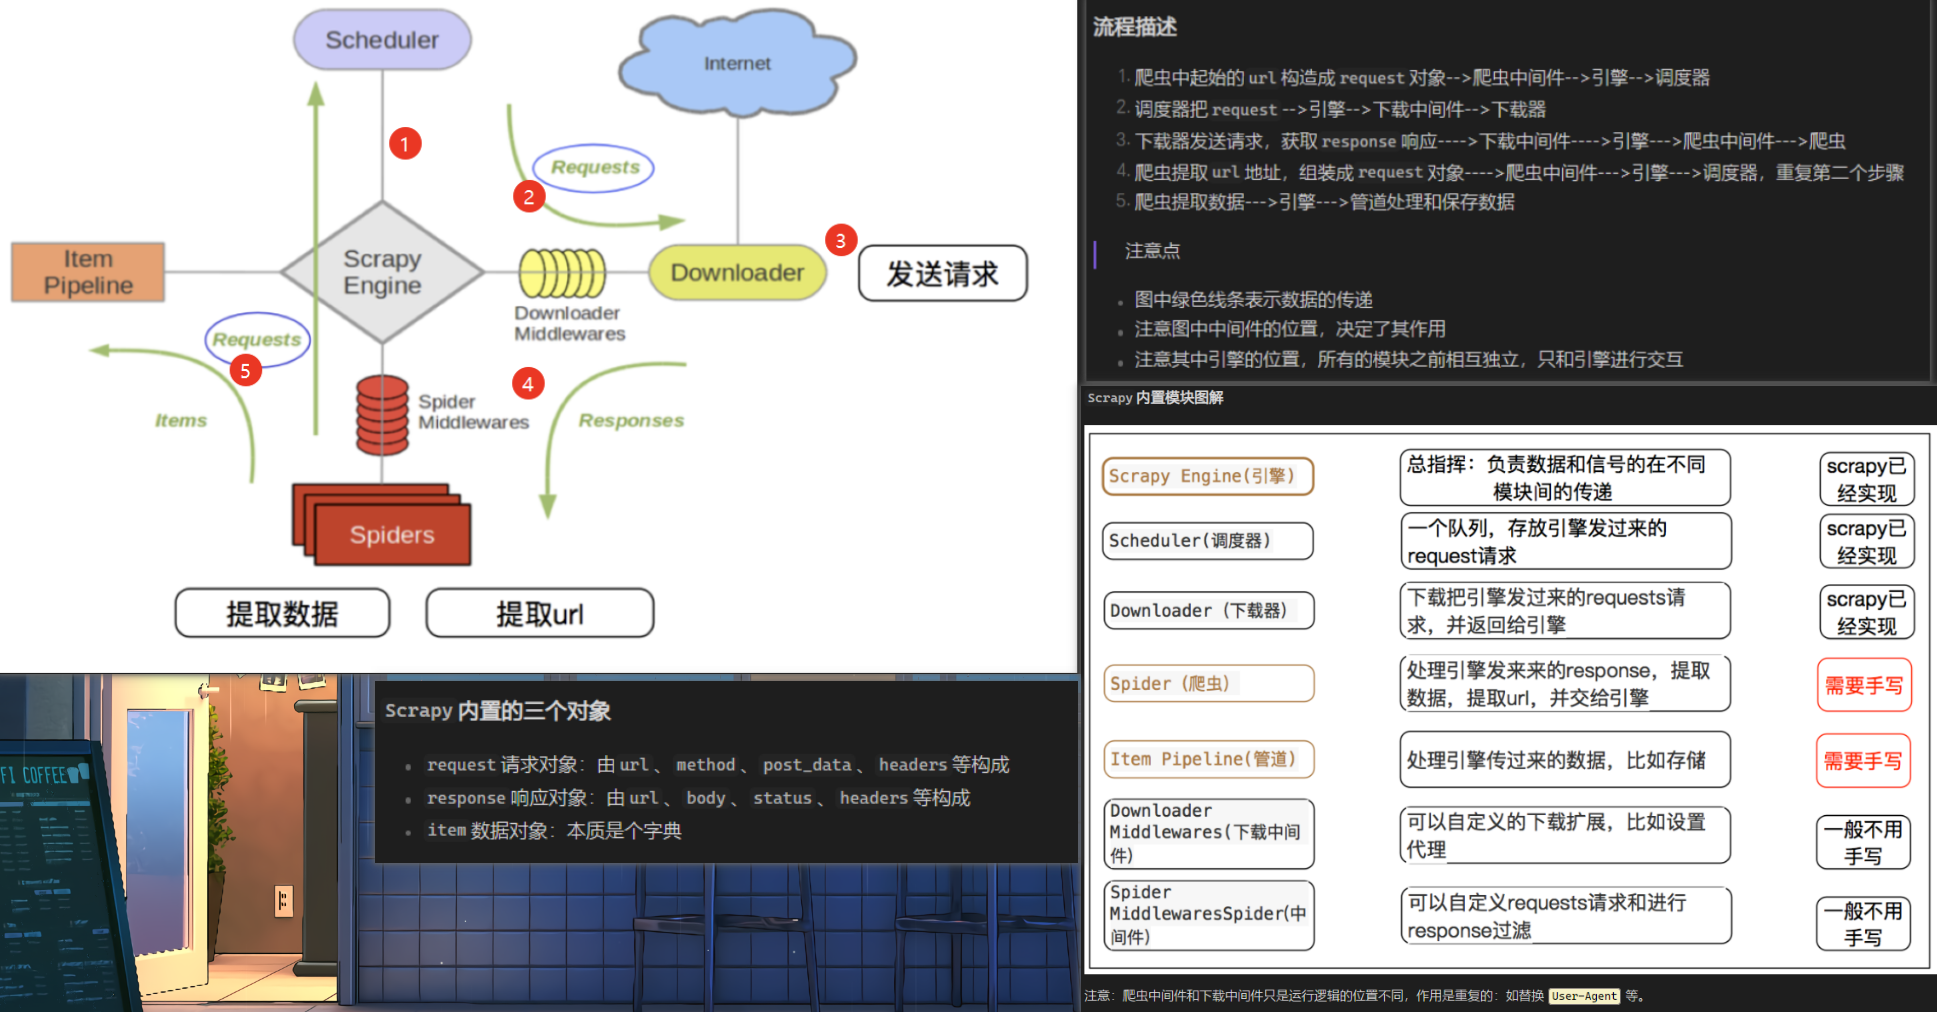The height and width of the screenshot is (1012, 1937).
Task: Click red step marker number 3
Action: [840, 240]
